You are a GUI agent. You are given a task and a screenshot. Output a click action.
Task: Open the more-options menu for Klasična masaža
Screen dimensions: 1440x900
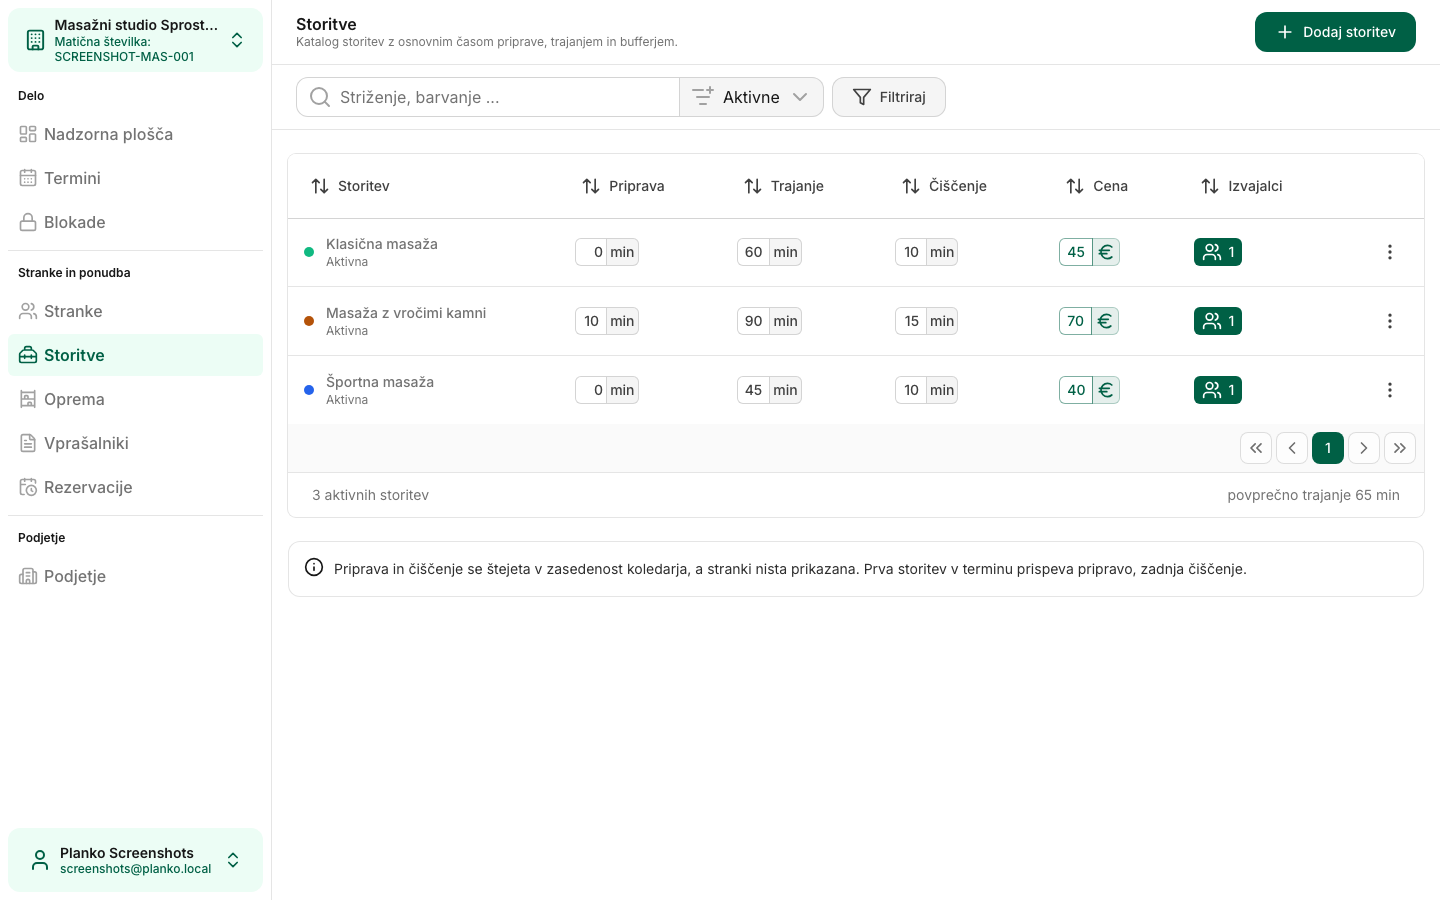(1389, 252)
